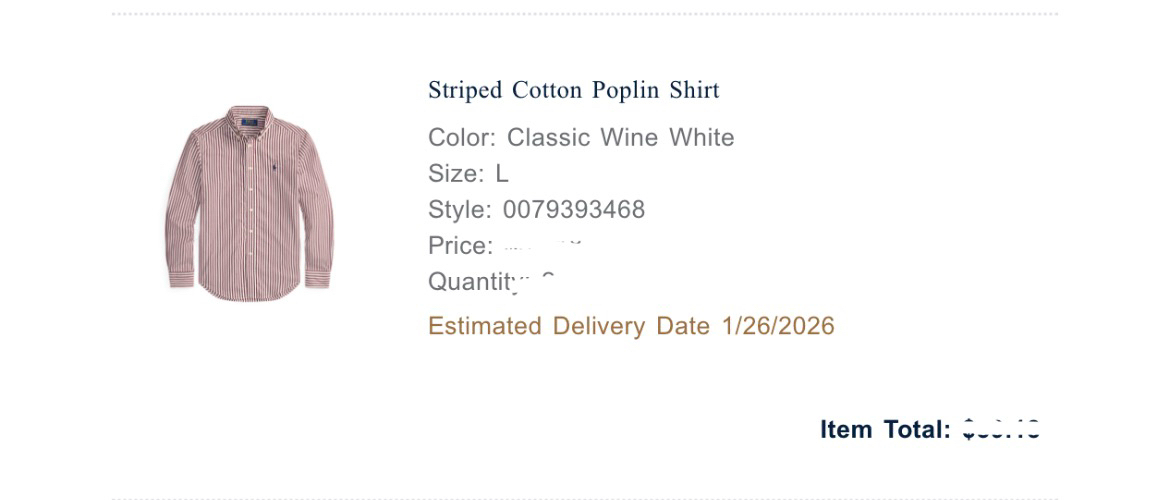Click the delivery date 1/26/2026
This screenshot has width=1170, height=500.
pyautogui.click(x=778, y=326)
